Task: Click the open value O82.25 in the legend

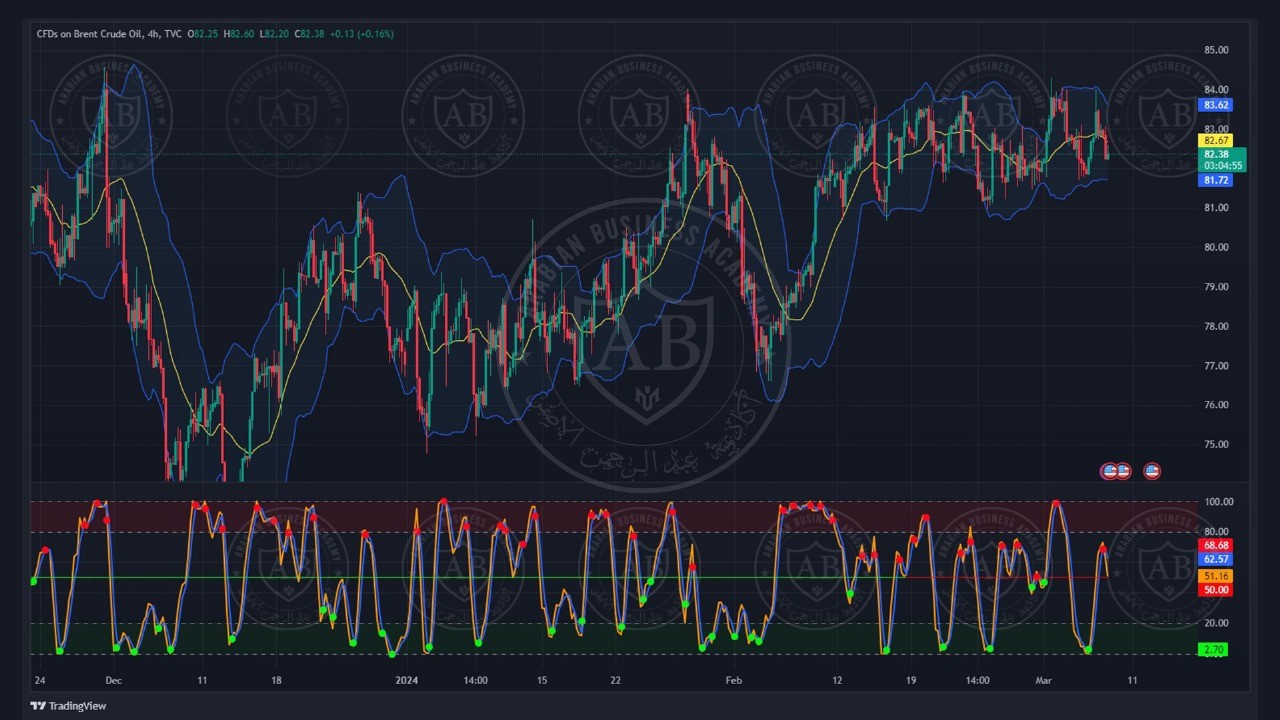Action: tap(205, 34)
